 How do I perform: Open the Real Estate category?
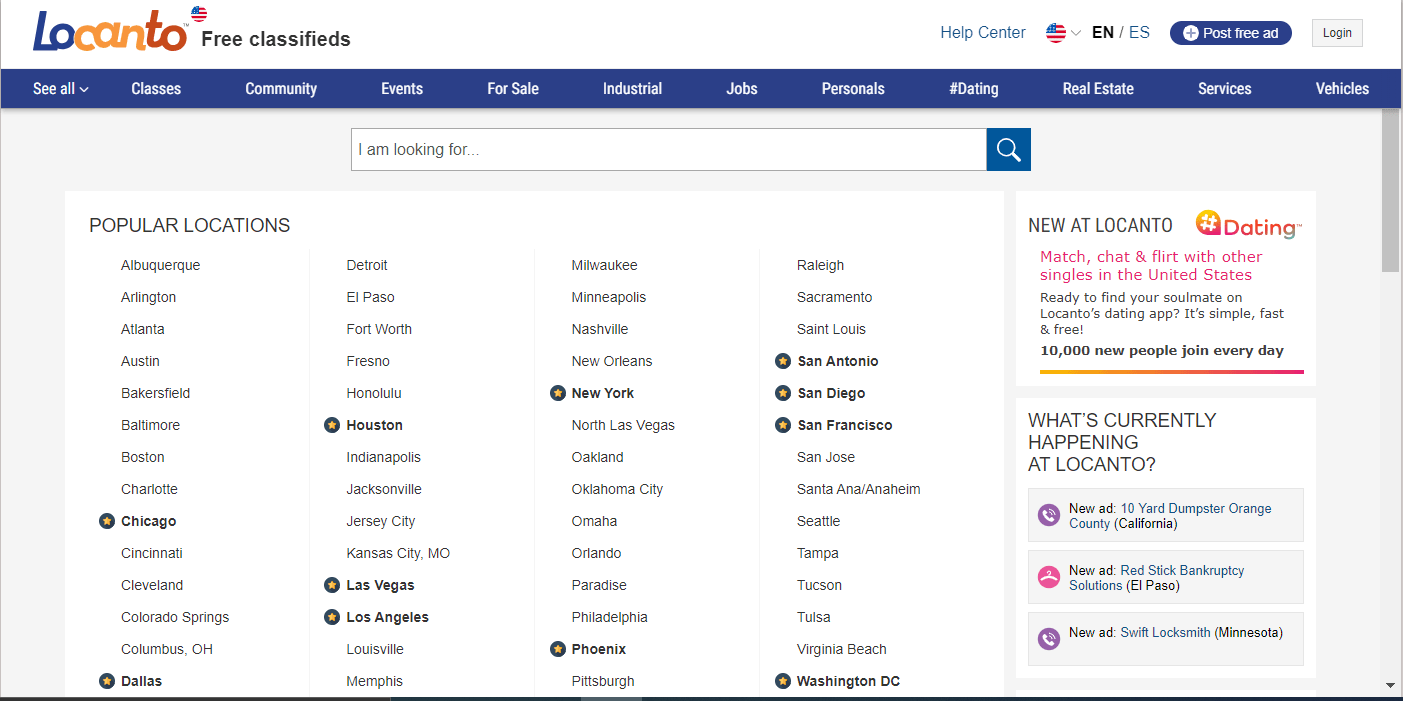[1098, 89]
